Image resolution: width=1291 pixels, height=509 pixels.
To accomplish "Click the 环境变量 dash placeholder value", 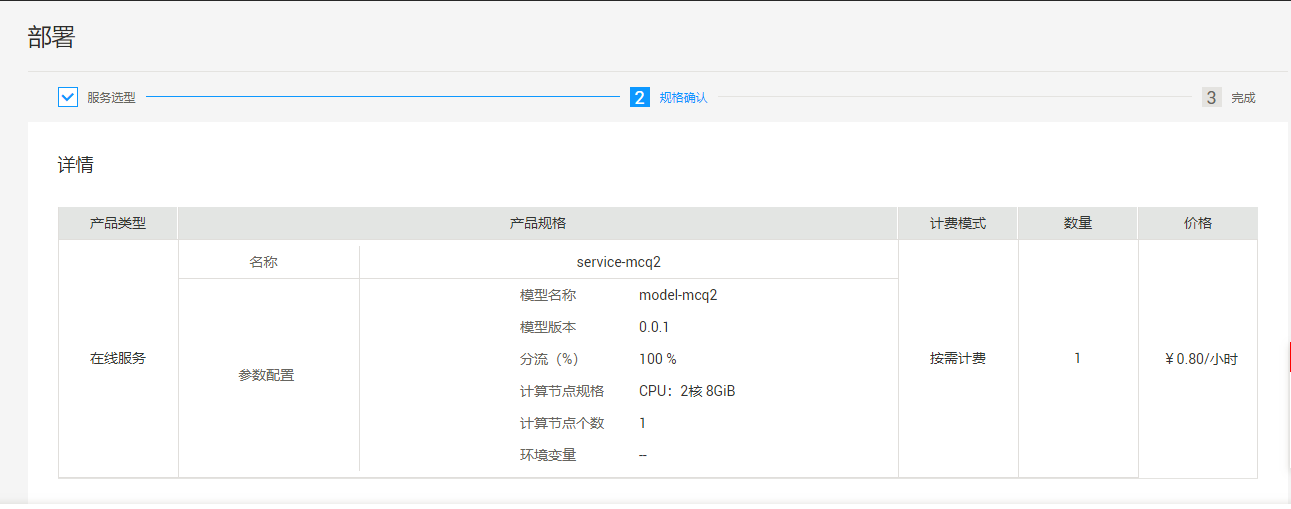I will [x=643, y=455].
